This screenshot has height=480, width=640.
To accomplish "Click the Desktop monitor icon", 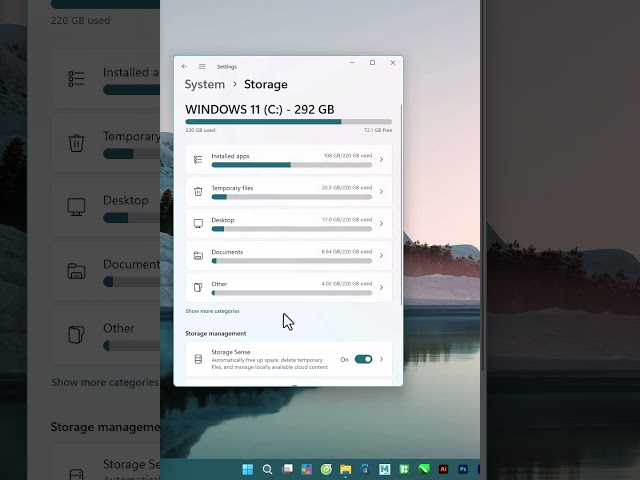I will pyautogui.click(x=198, y=223).
